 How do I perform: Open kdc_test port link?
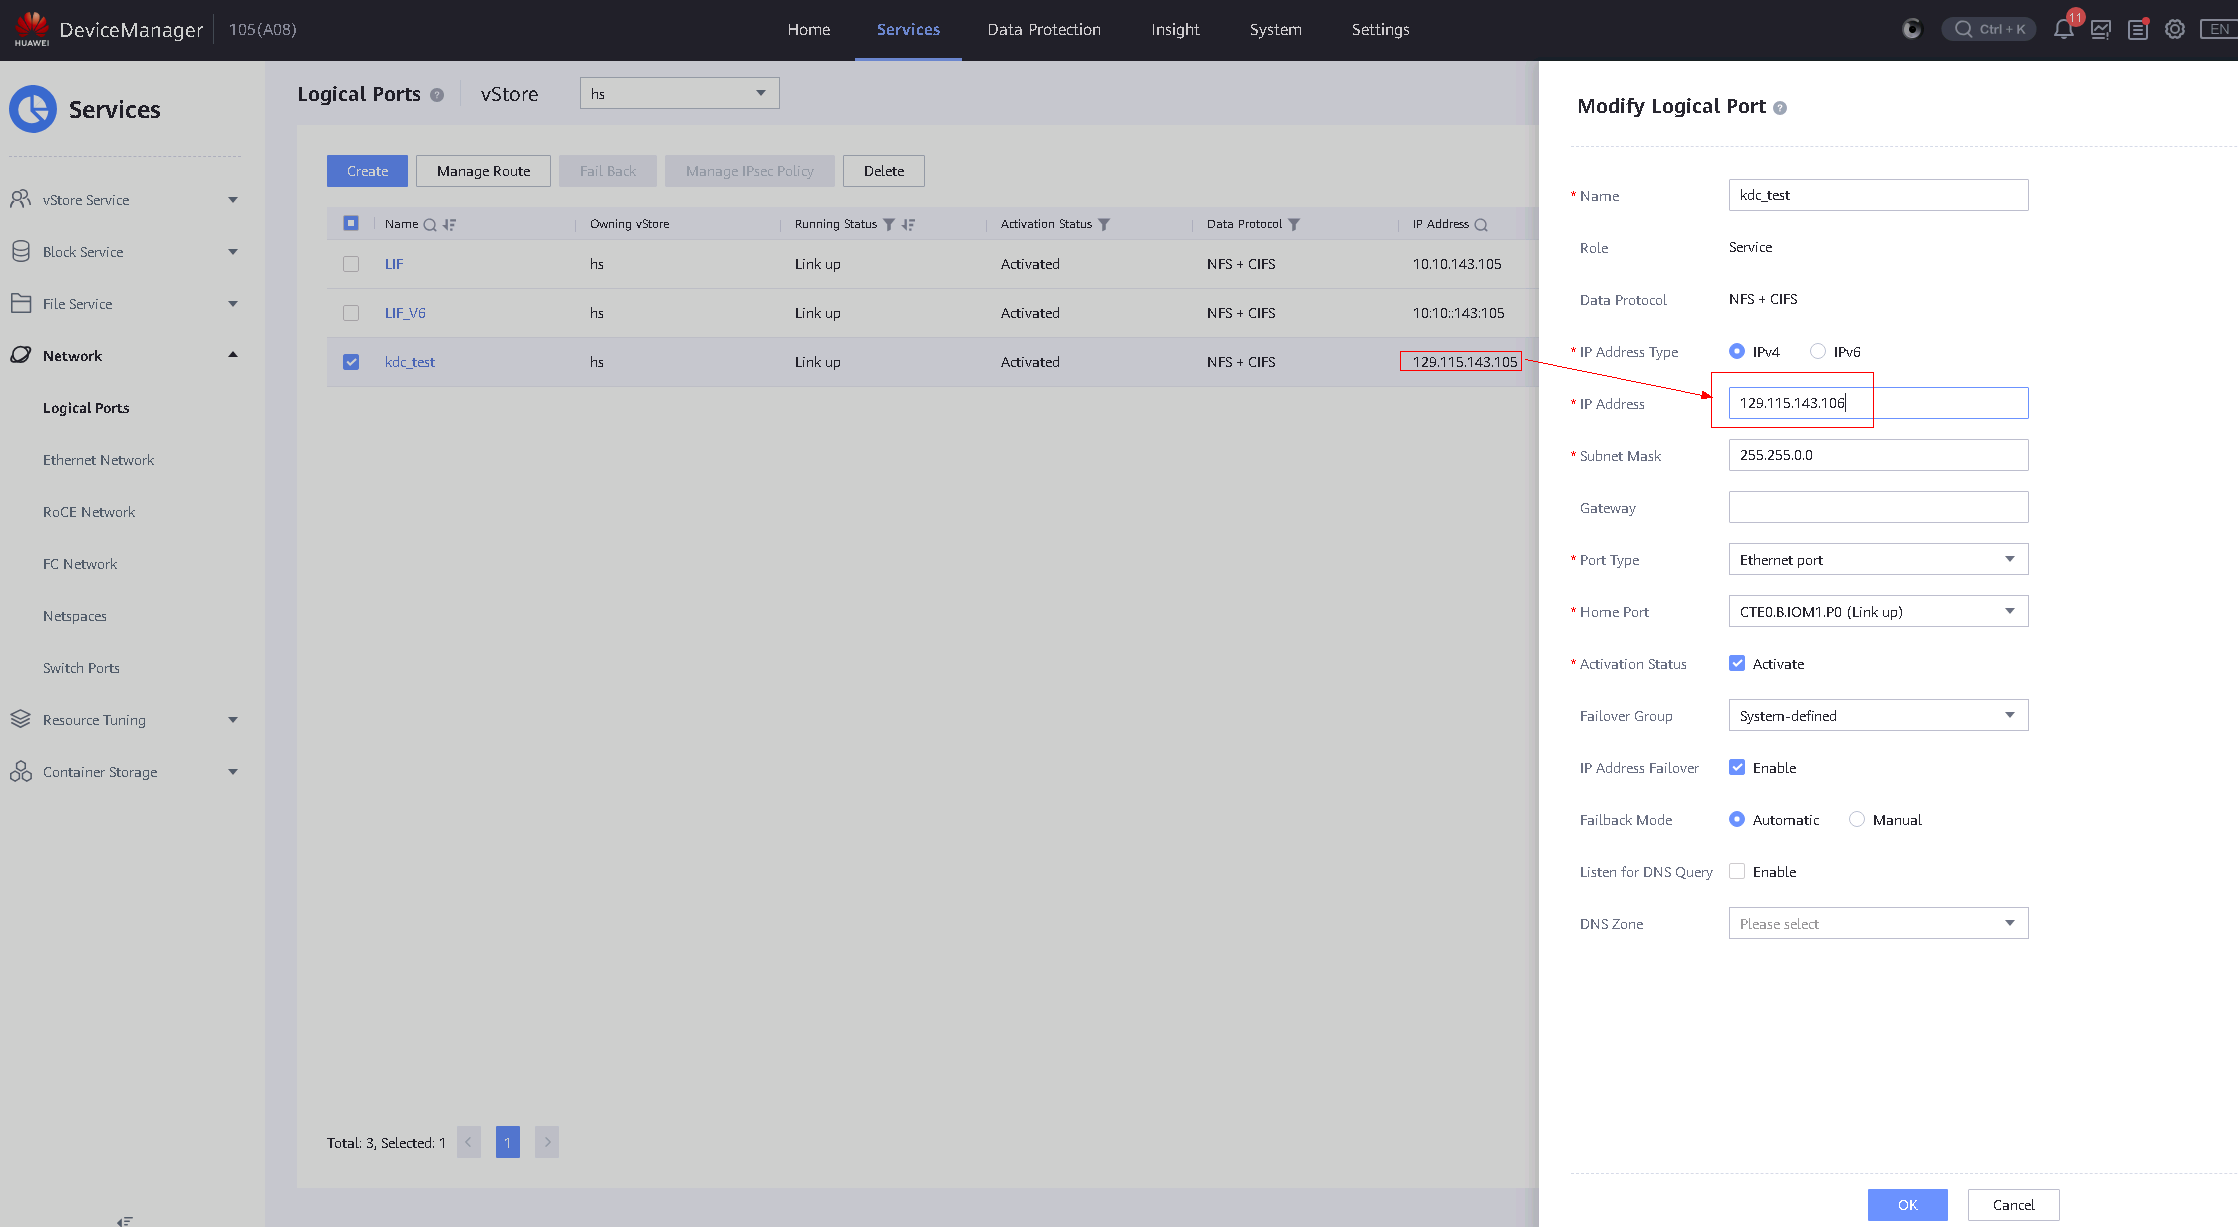(410, 362)
